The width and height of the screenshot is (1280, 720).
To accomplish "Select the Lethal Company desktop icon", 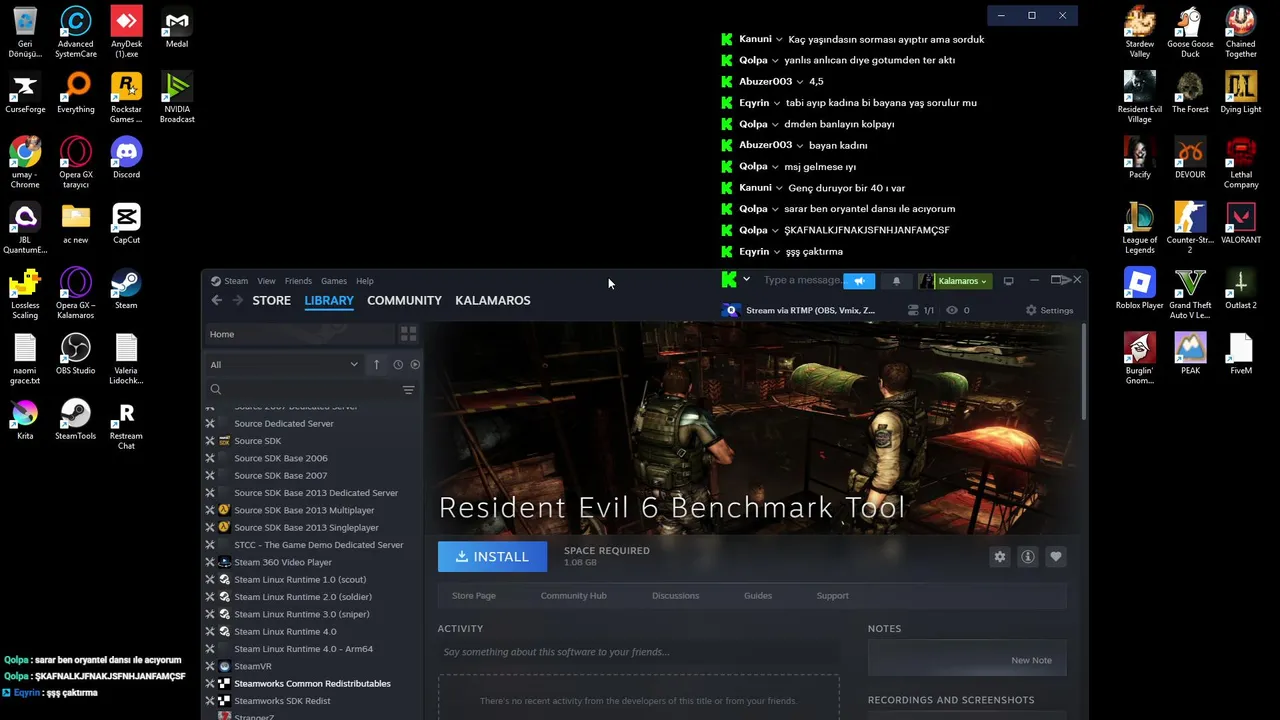I will coord(1241,163).
